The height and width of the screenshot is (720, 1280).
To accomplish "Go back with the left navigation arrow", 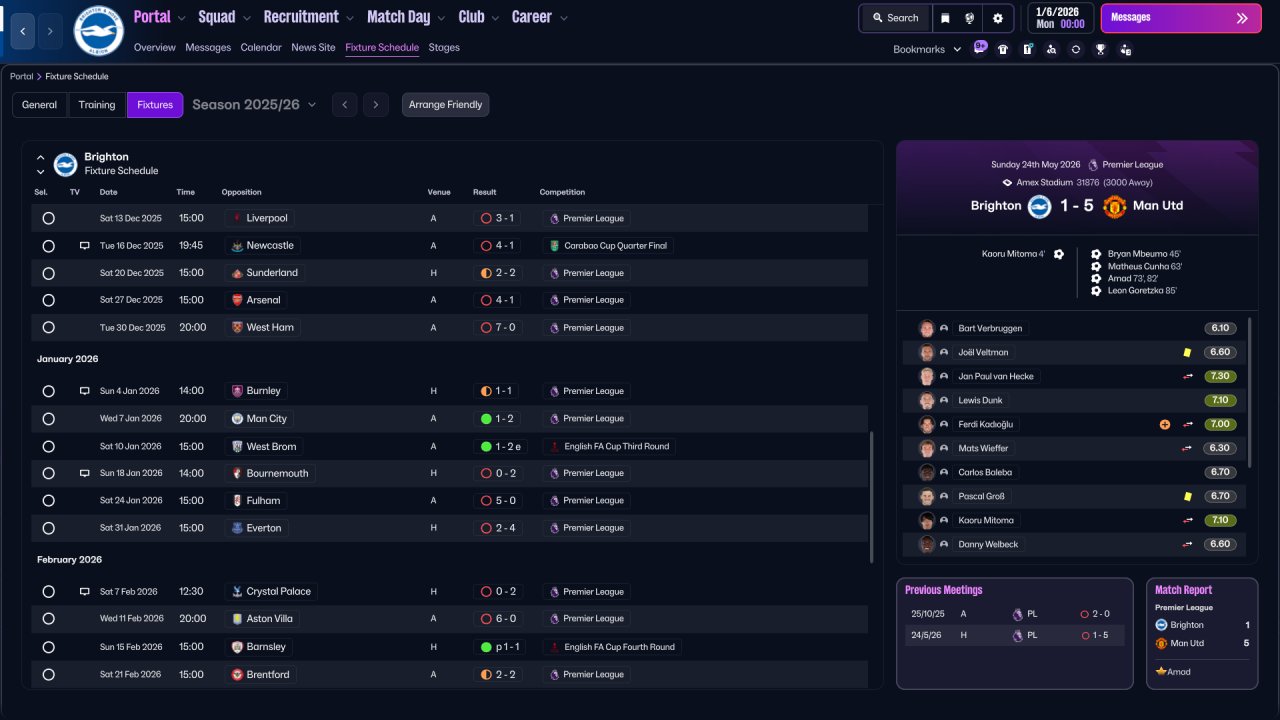I will tap(23, 31).
